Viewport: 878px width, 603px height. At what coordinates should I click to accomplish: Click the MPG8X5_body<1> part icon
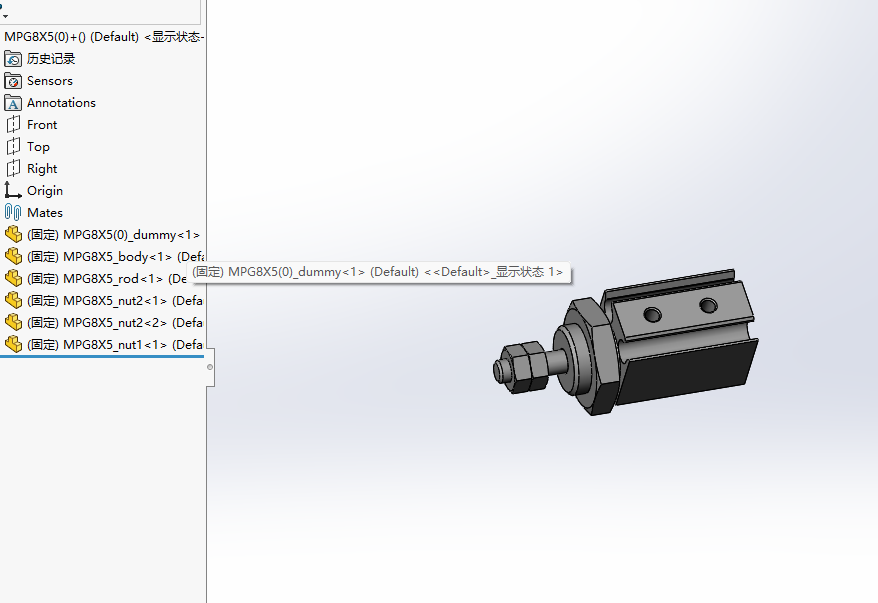tap(13, 256)
